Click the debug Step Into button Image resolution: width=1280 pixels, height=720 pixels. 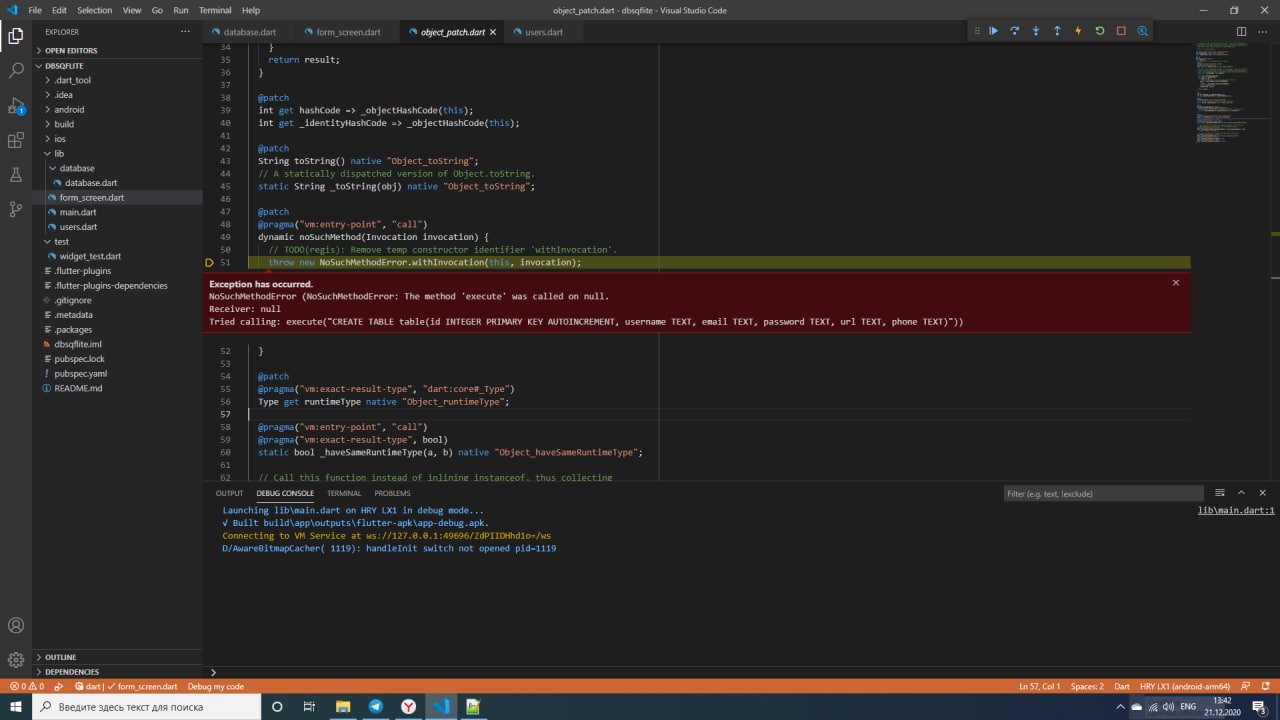(x=1036, y=31)
